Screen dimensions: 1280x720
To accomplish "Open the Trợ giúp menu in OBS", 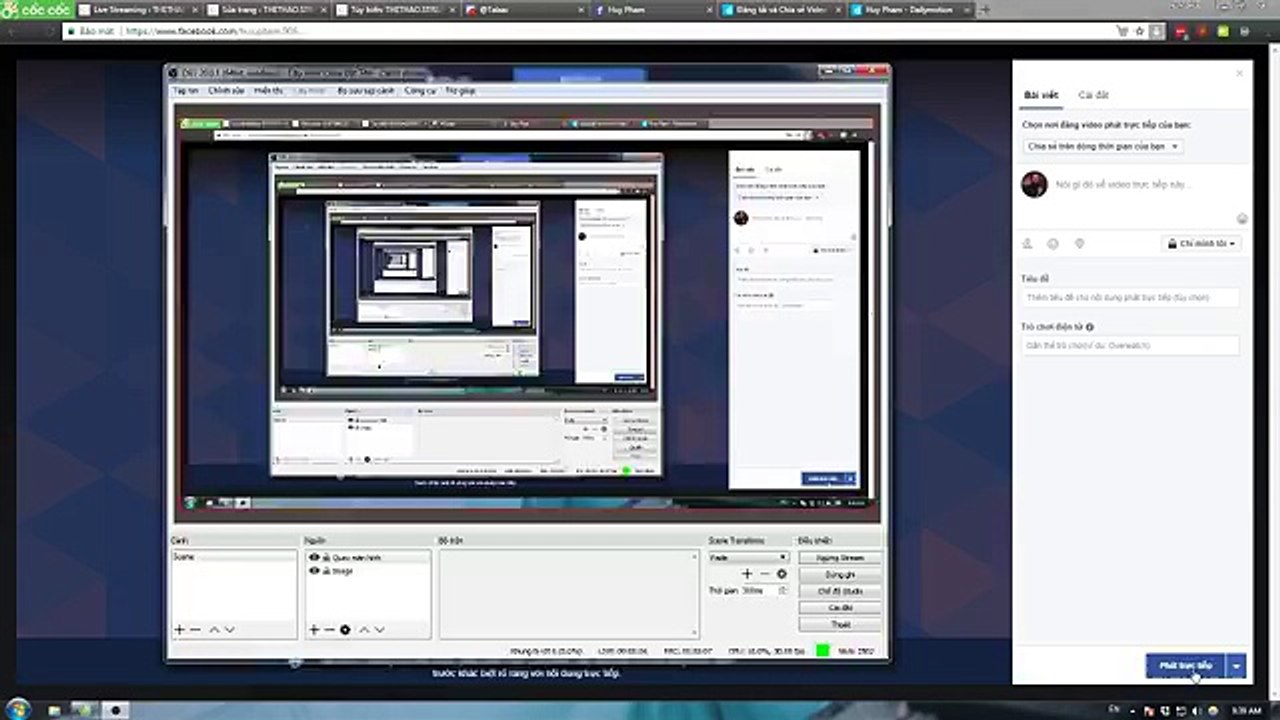I will (x=460, y=90).
